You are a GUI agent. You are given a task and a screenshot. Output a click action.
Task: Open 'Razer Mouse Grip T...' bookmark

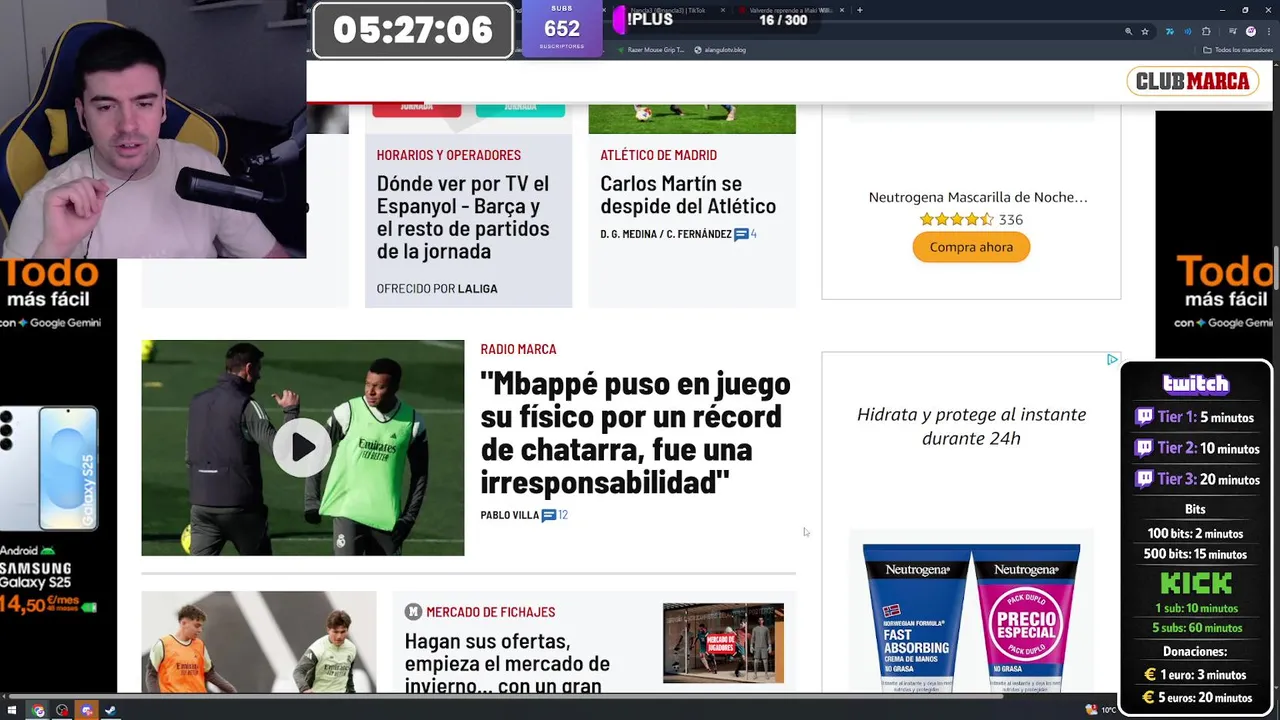(650, 50)
